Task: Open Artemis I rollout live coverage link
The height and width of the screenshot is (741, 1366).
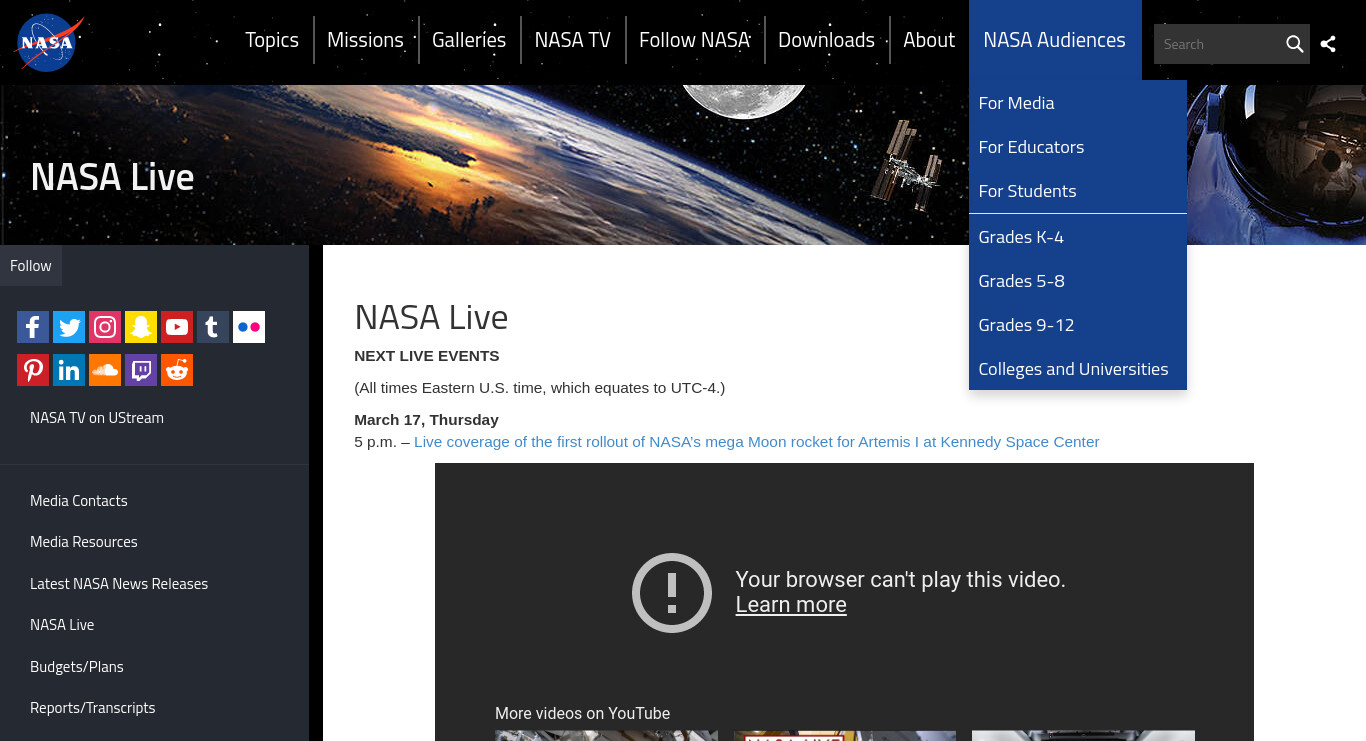Action: (756, 442)
